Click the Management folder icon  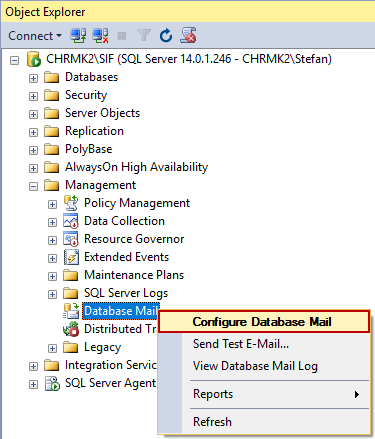click(52, 185)
